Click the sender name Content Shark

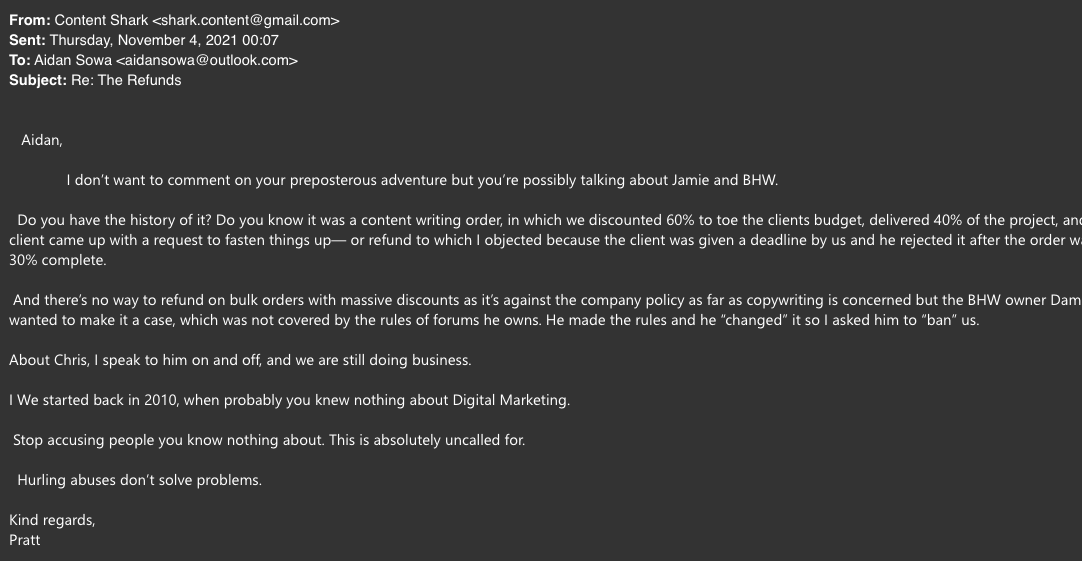point(101,21)
